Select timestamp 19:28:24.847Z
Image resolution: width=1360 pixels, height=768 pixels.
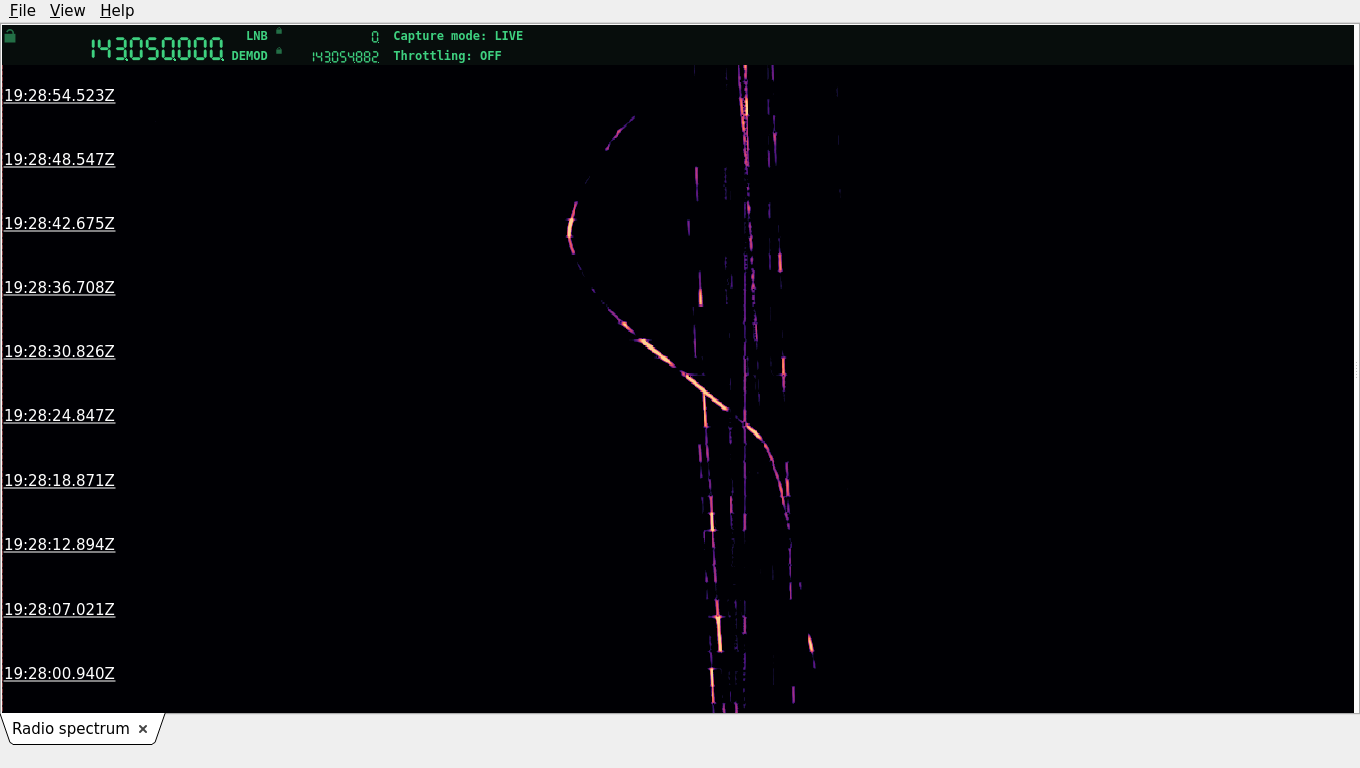(60, 415)
